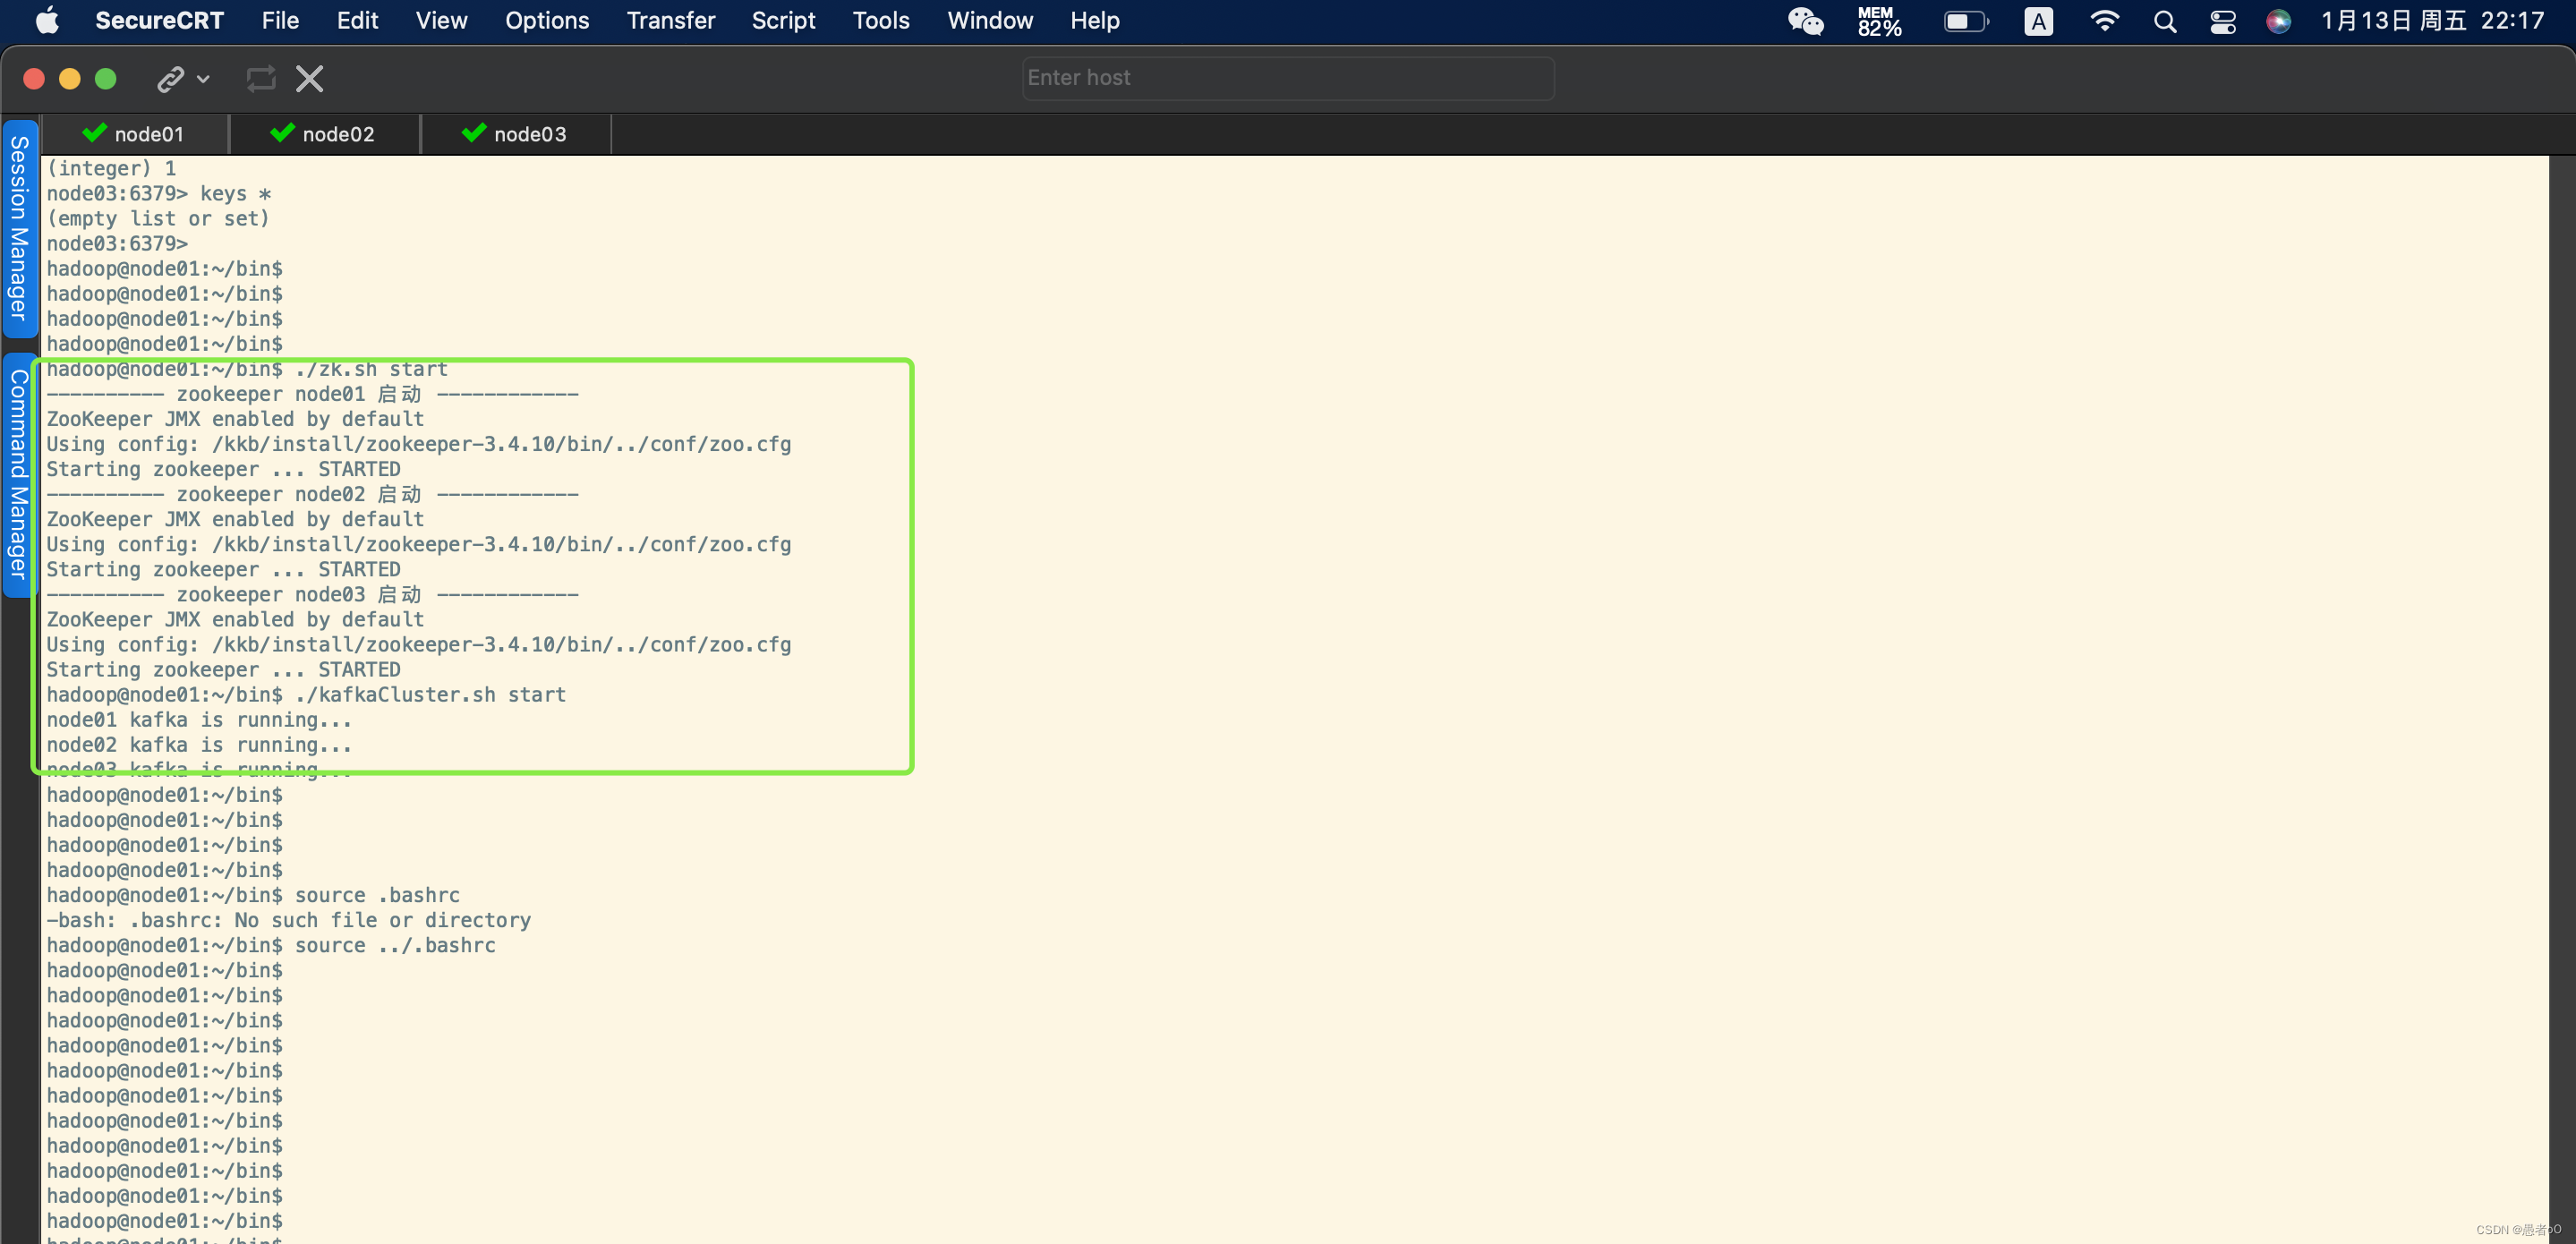
Task: Click the 'node01 kafka is running...' line
Action: pyautogui.click(x=199, y=719)
